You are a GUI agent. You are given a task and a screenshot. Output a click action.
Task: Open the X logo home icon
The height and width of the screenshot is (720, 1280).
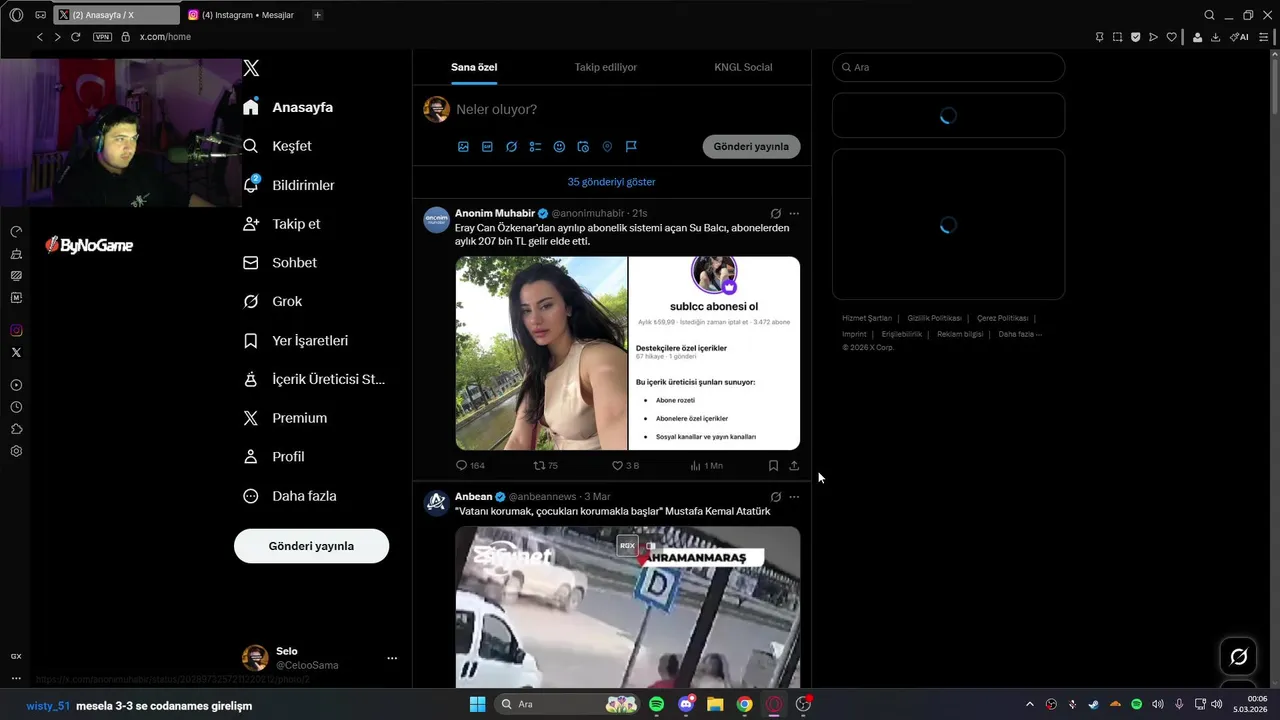coord(251,68)
